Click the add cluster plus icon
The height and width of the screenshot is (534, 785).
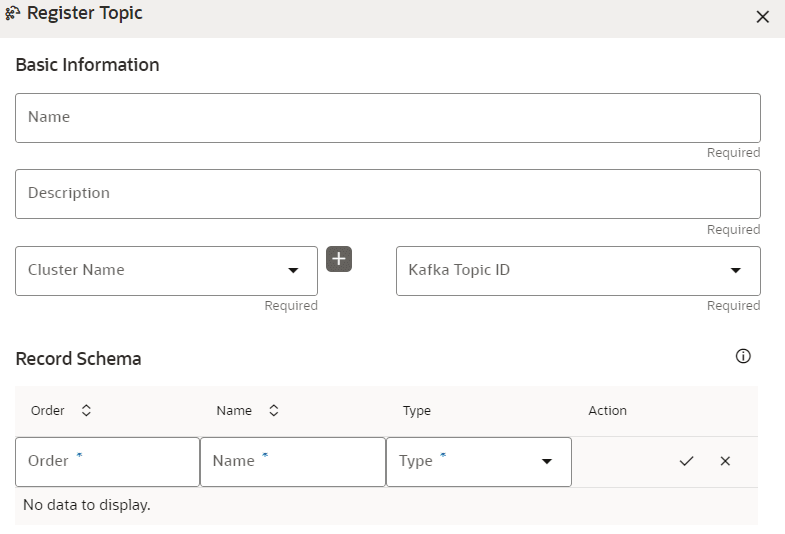pyautogui.click(x=339, y=259)
